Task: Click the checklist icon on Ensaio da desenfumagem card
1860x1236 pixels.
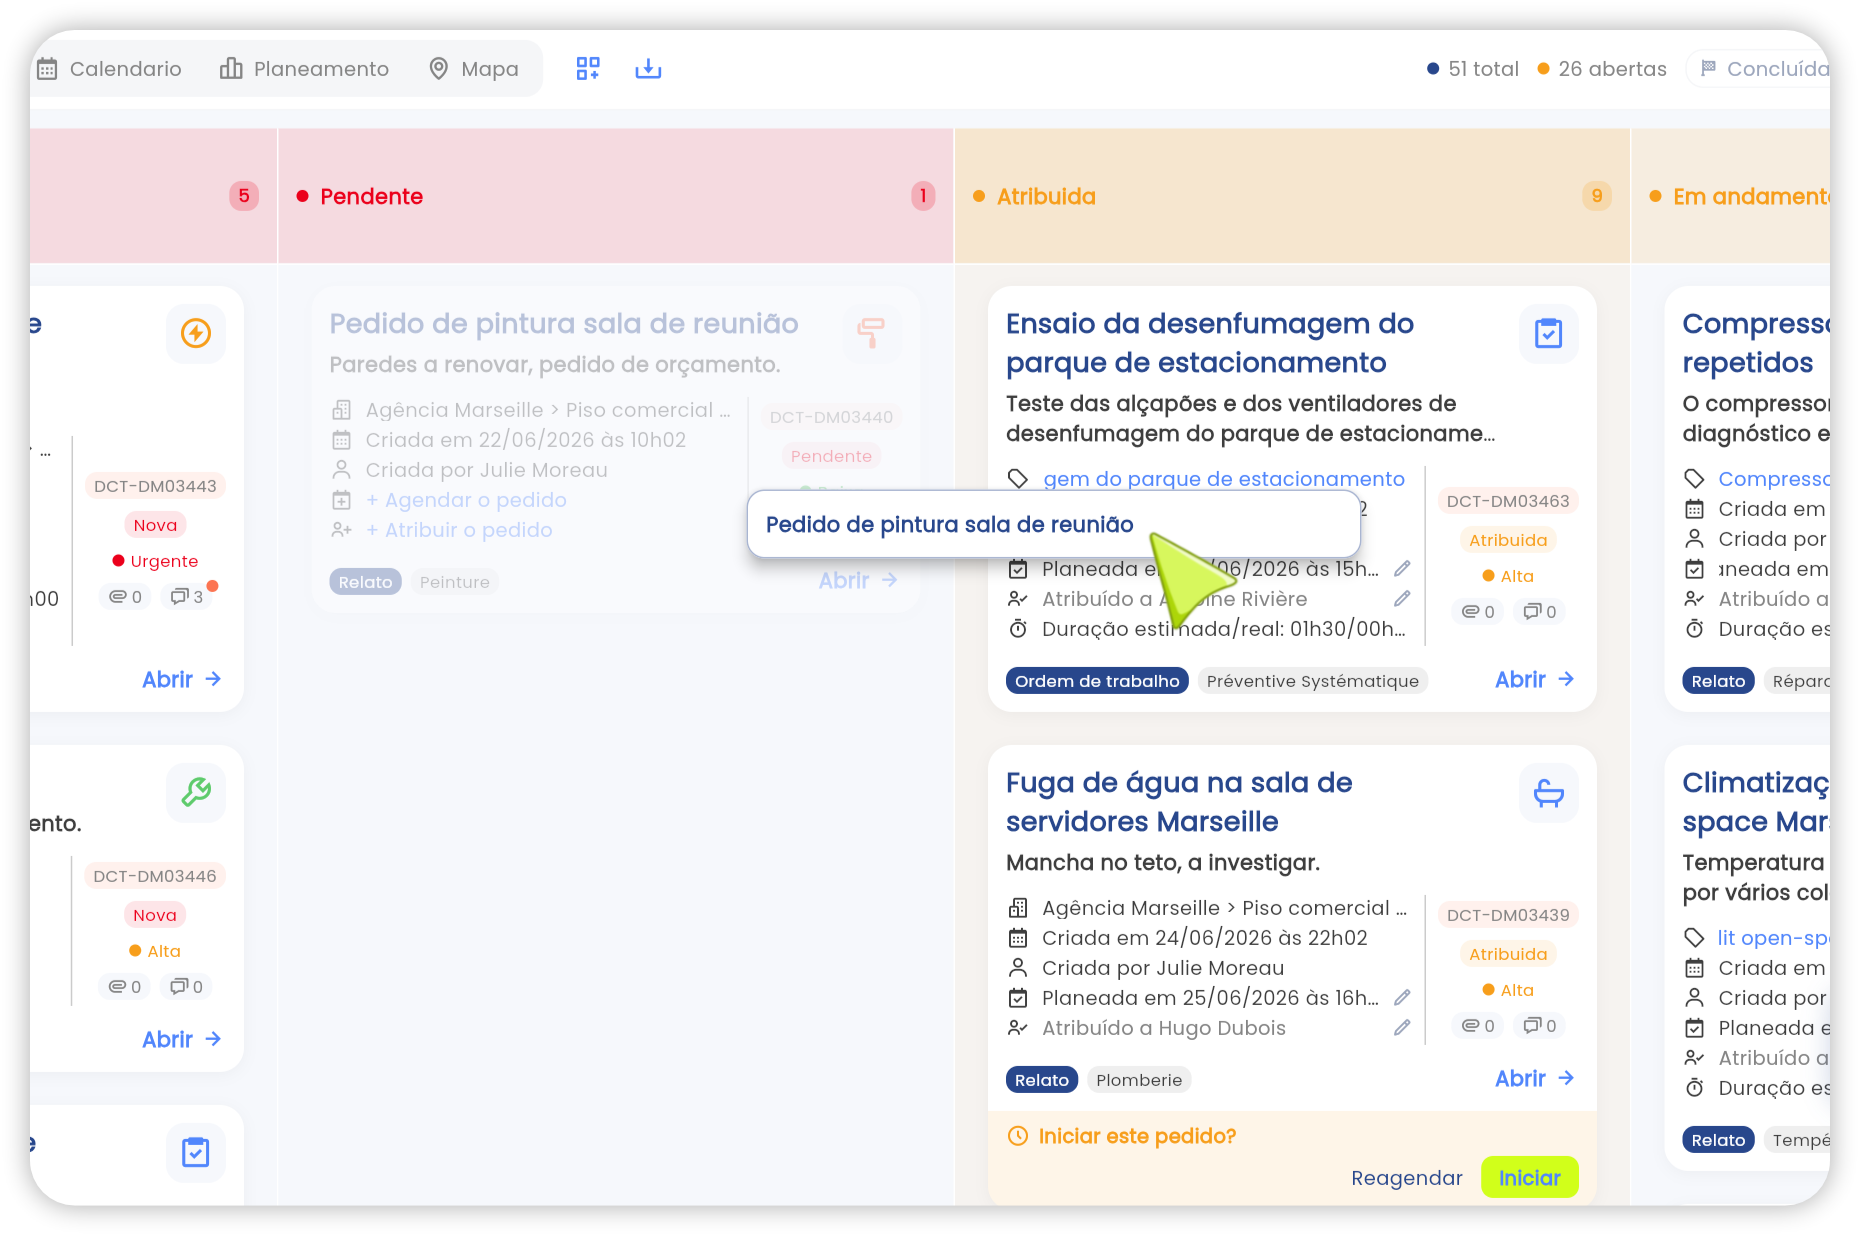Action: 1548,333
